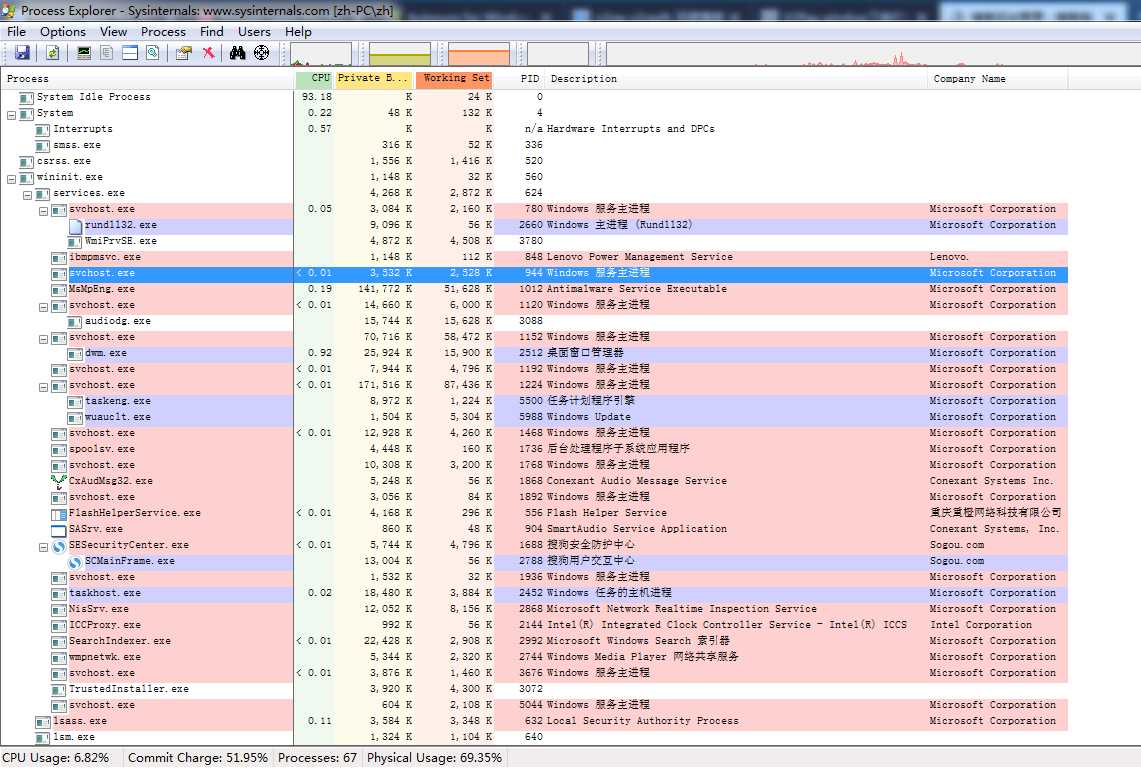Collapse the SESecurityCenter.exe tree node

(x=43, y=547)
